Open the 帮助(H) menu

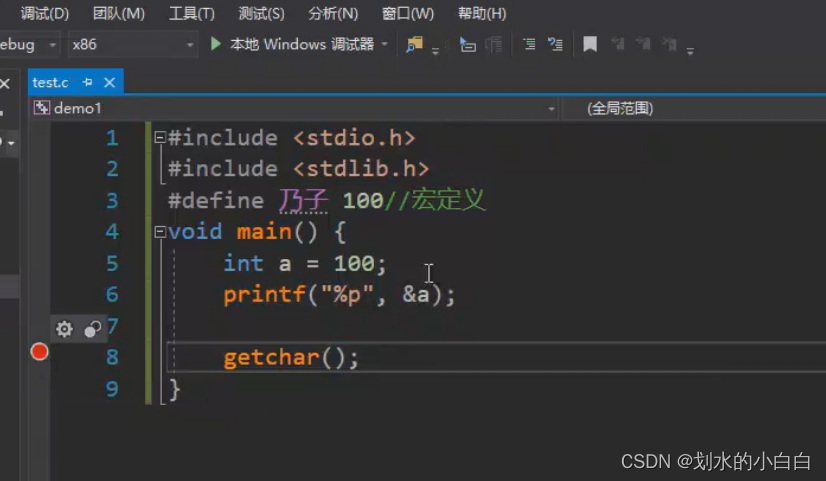coord(482,13)
